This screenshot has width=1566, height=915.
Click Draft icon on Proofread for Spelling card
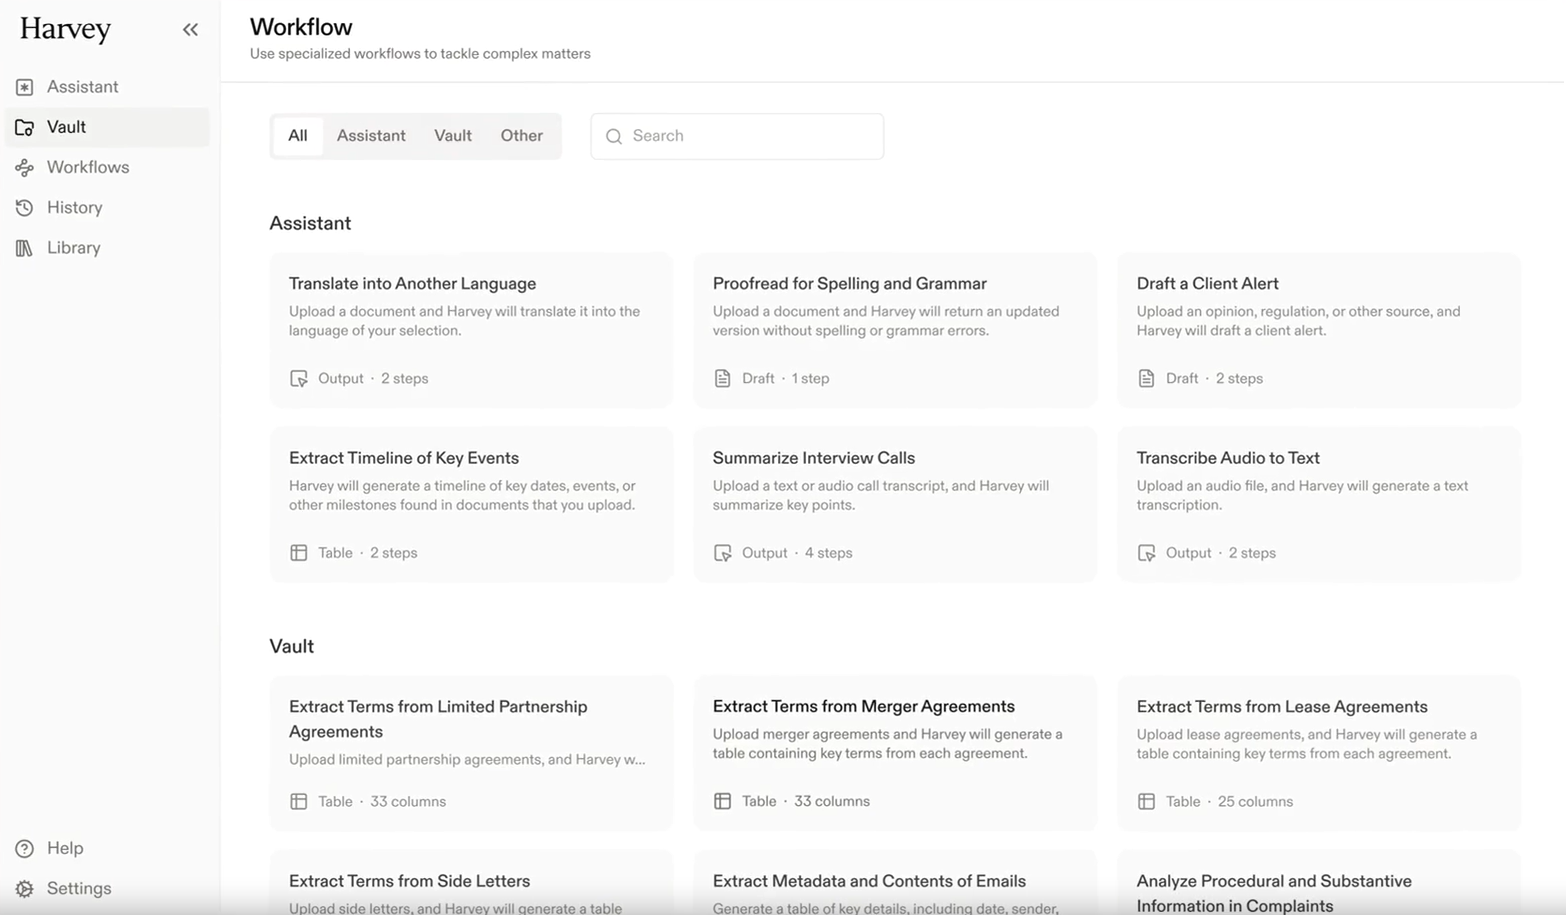pos(722,379)
